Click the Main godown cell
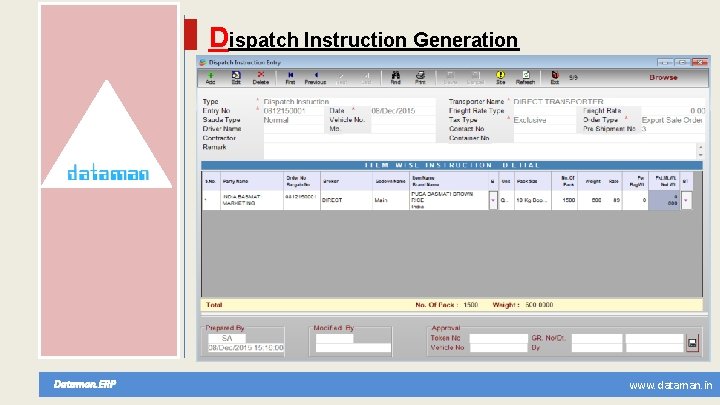 pos(391,201)
